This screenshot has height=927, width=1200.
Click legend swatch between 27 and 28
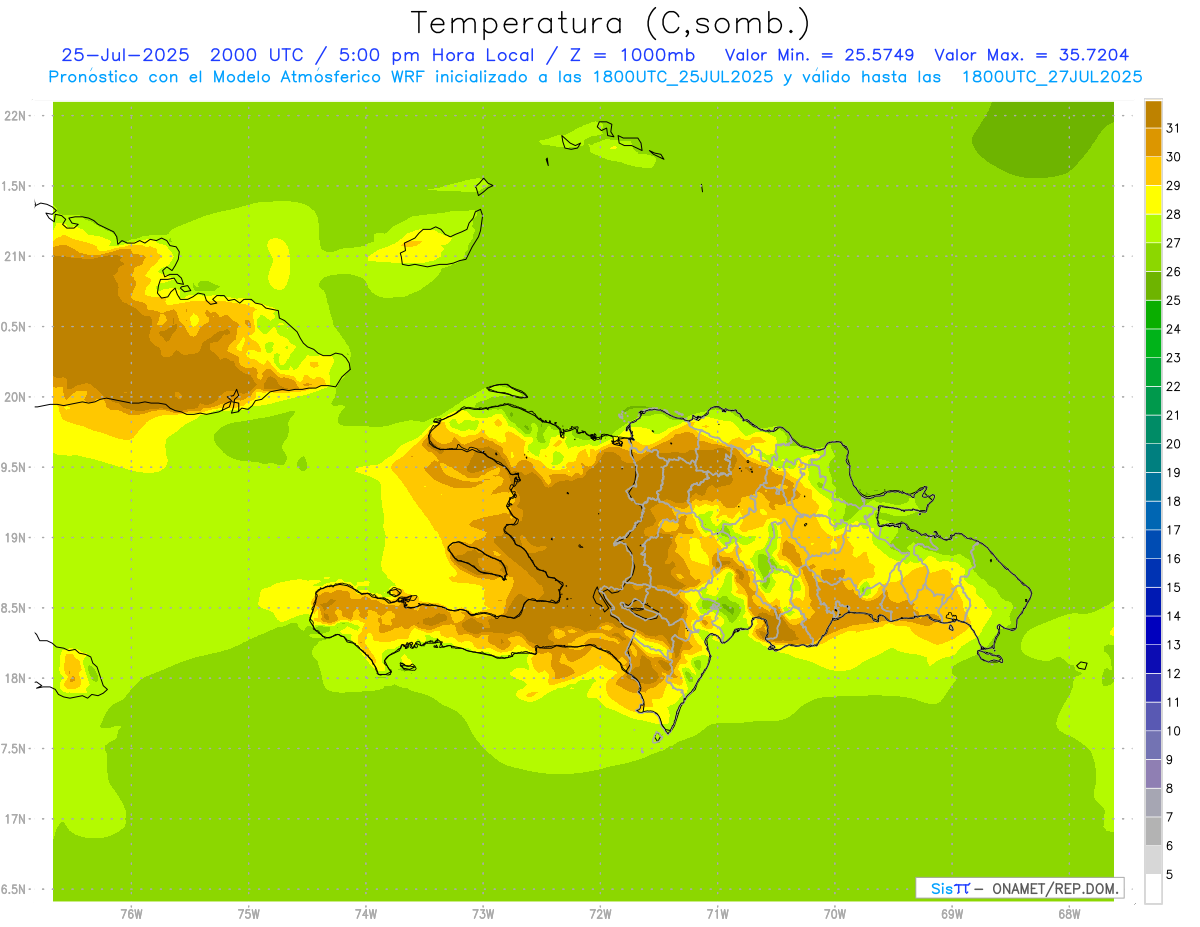pyautogui.click(x=1153, y=228)
